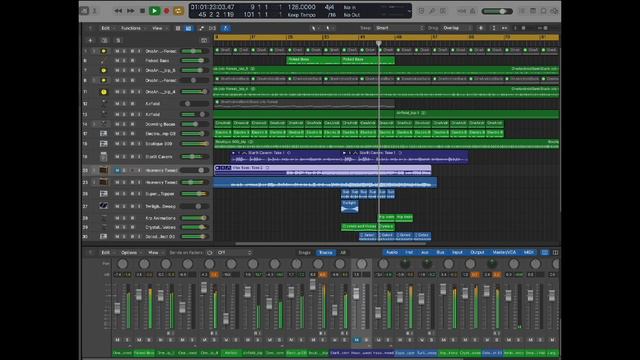Mute the Starlit Cavern track
The width and height of the screenshot is (640, 360).
[x=117, y=157]
